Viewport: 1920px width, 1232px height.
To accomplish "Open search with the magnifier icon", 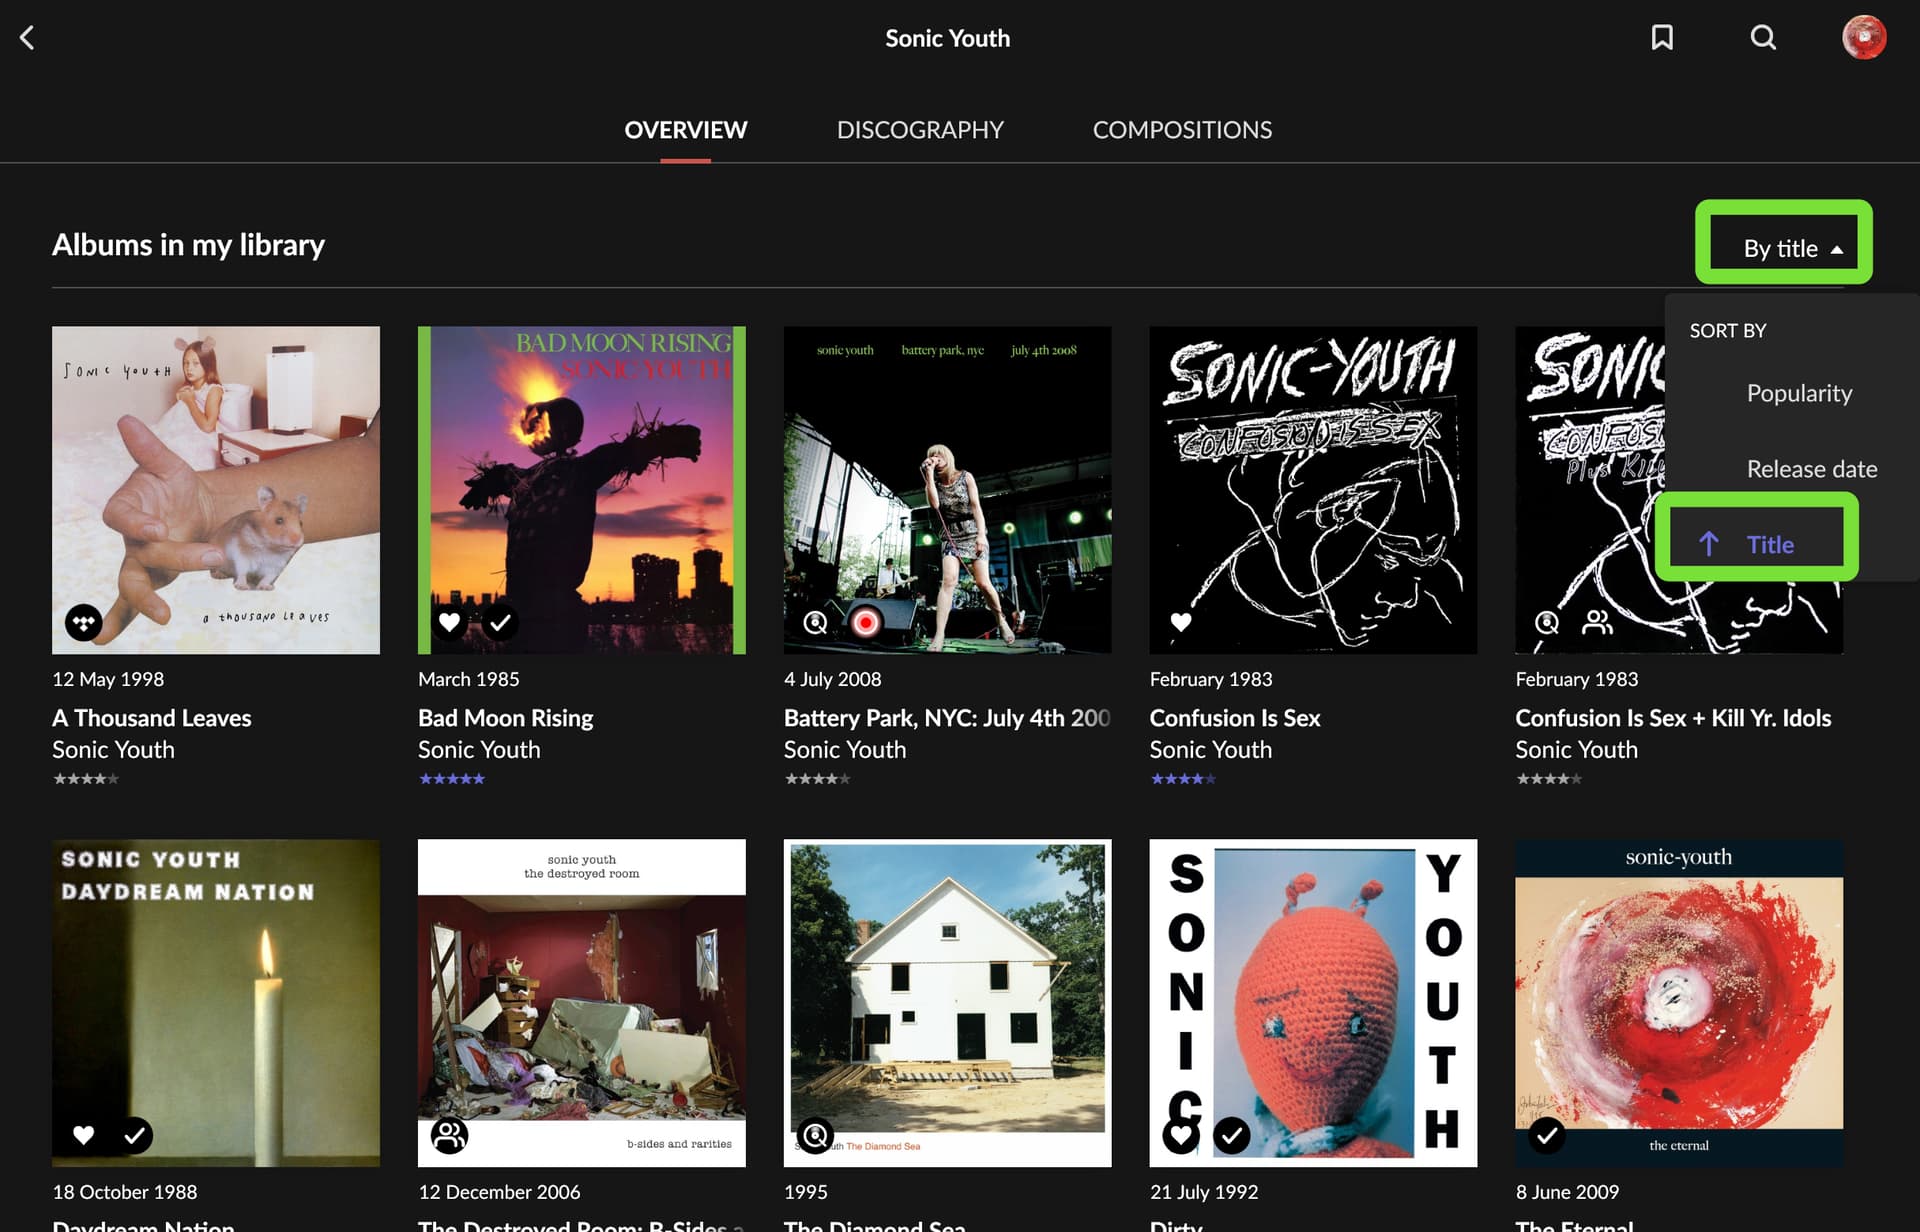I will click(x=1763, y=38).
